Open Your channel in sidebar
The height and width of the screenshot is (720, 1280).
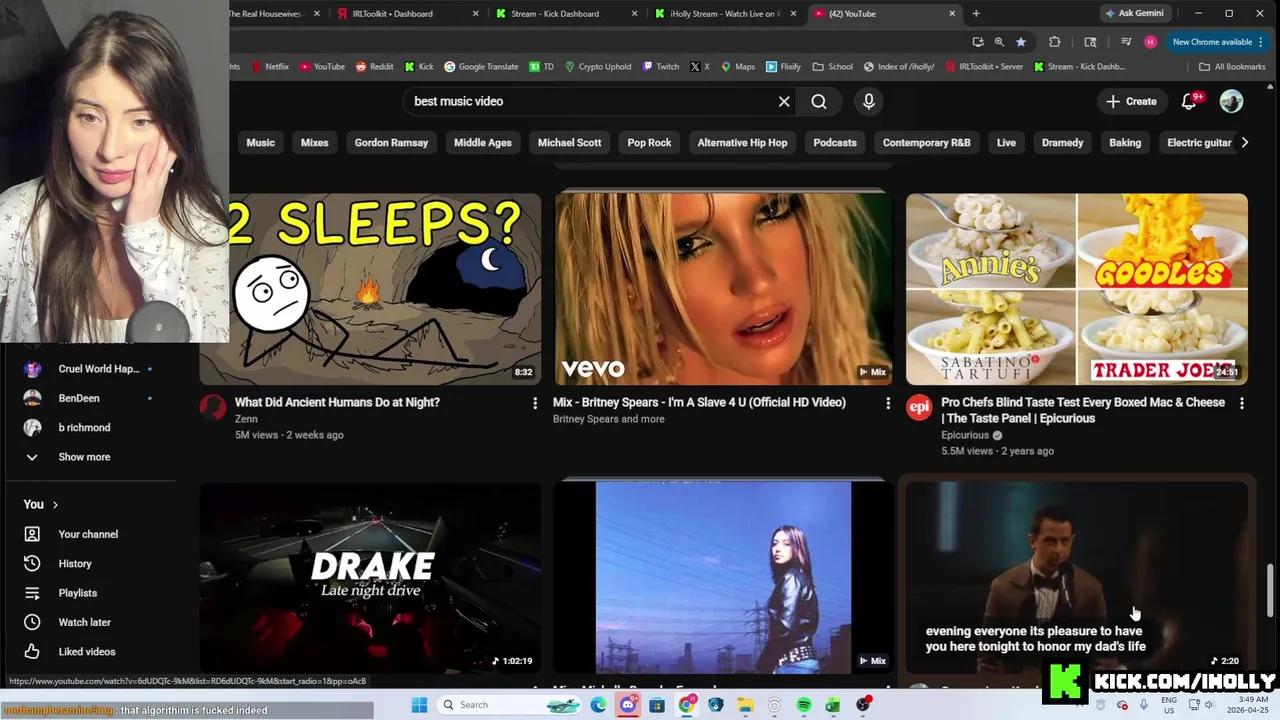click(x=88, y=534)
